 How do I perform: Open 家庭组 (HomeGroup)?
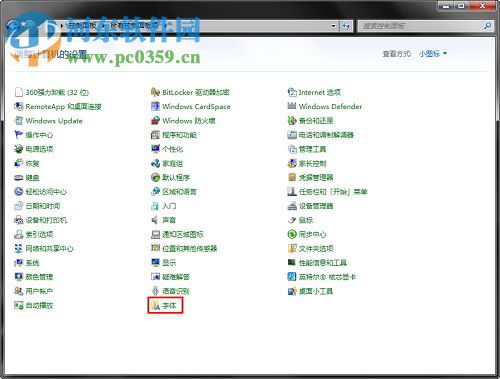click(167, 163)
